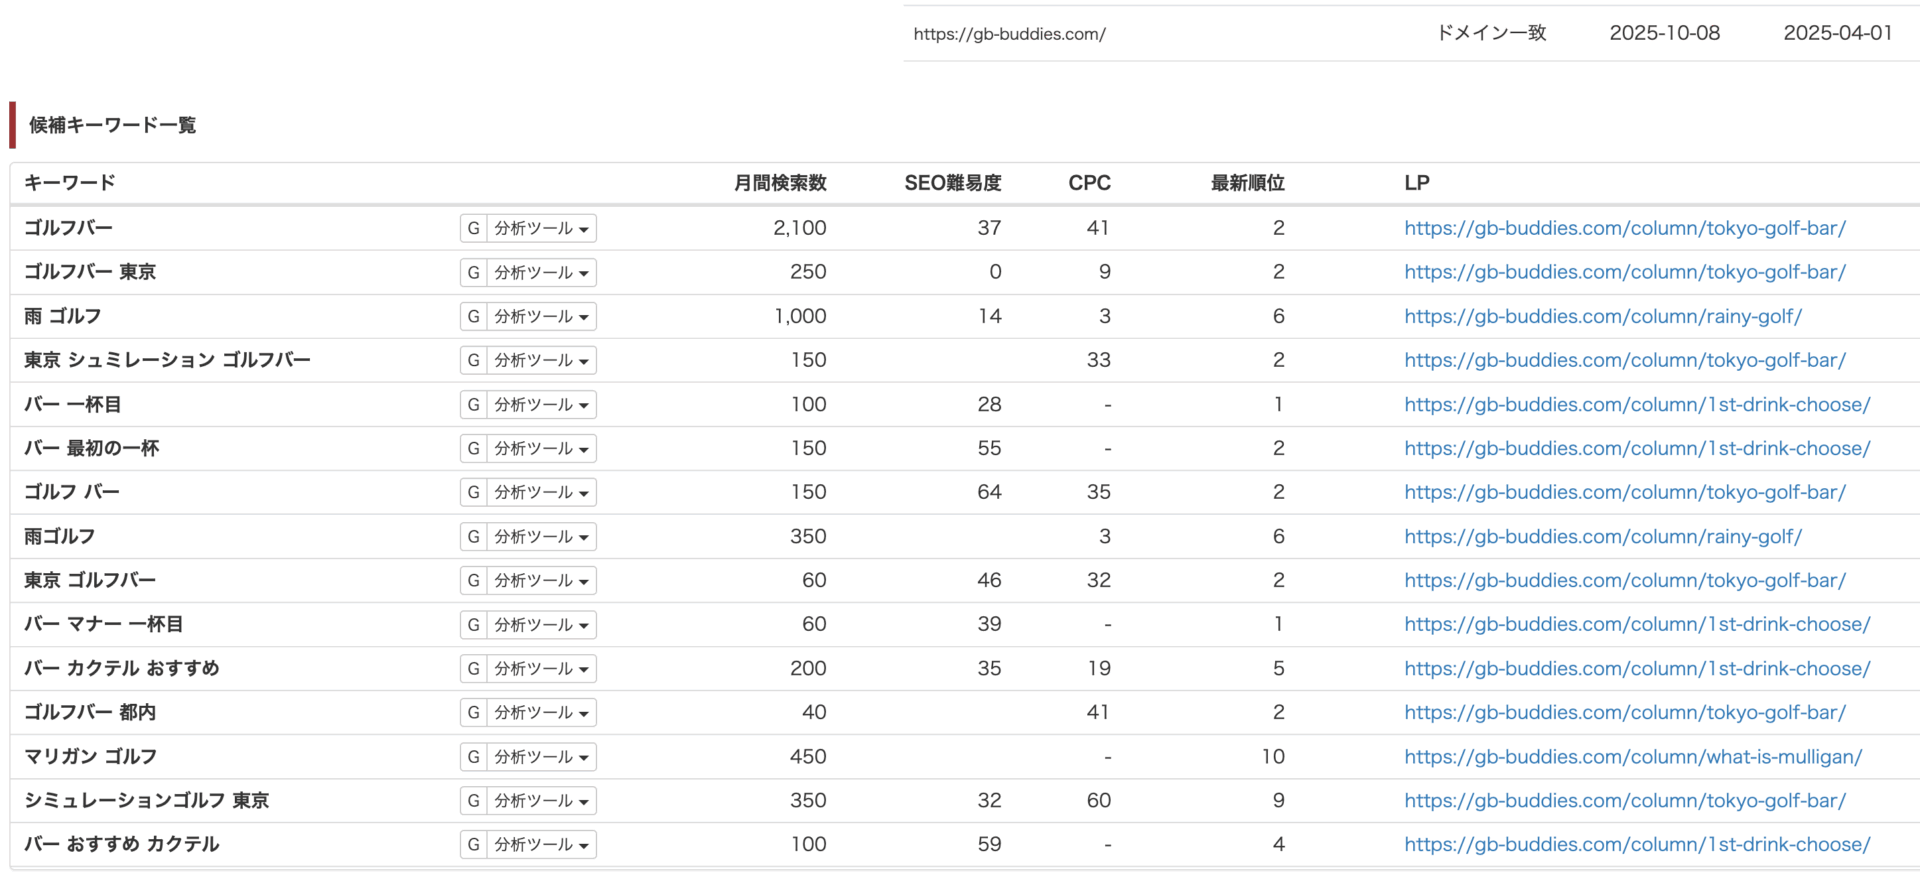Click the SEO難易度 column header
Image resolution: width=1920 pixels, height=873 pixels.
[x=953, y=183]
